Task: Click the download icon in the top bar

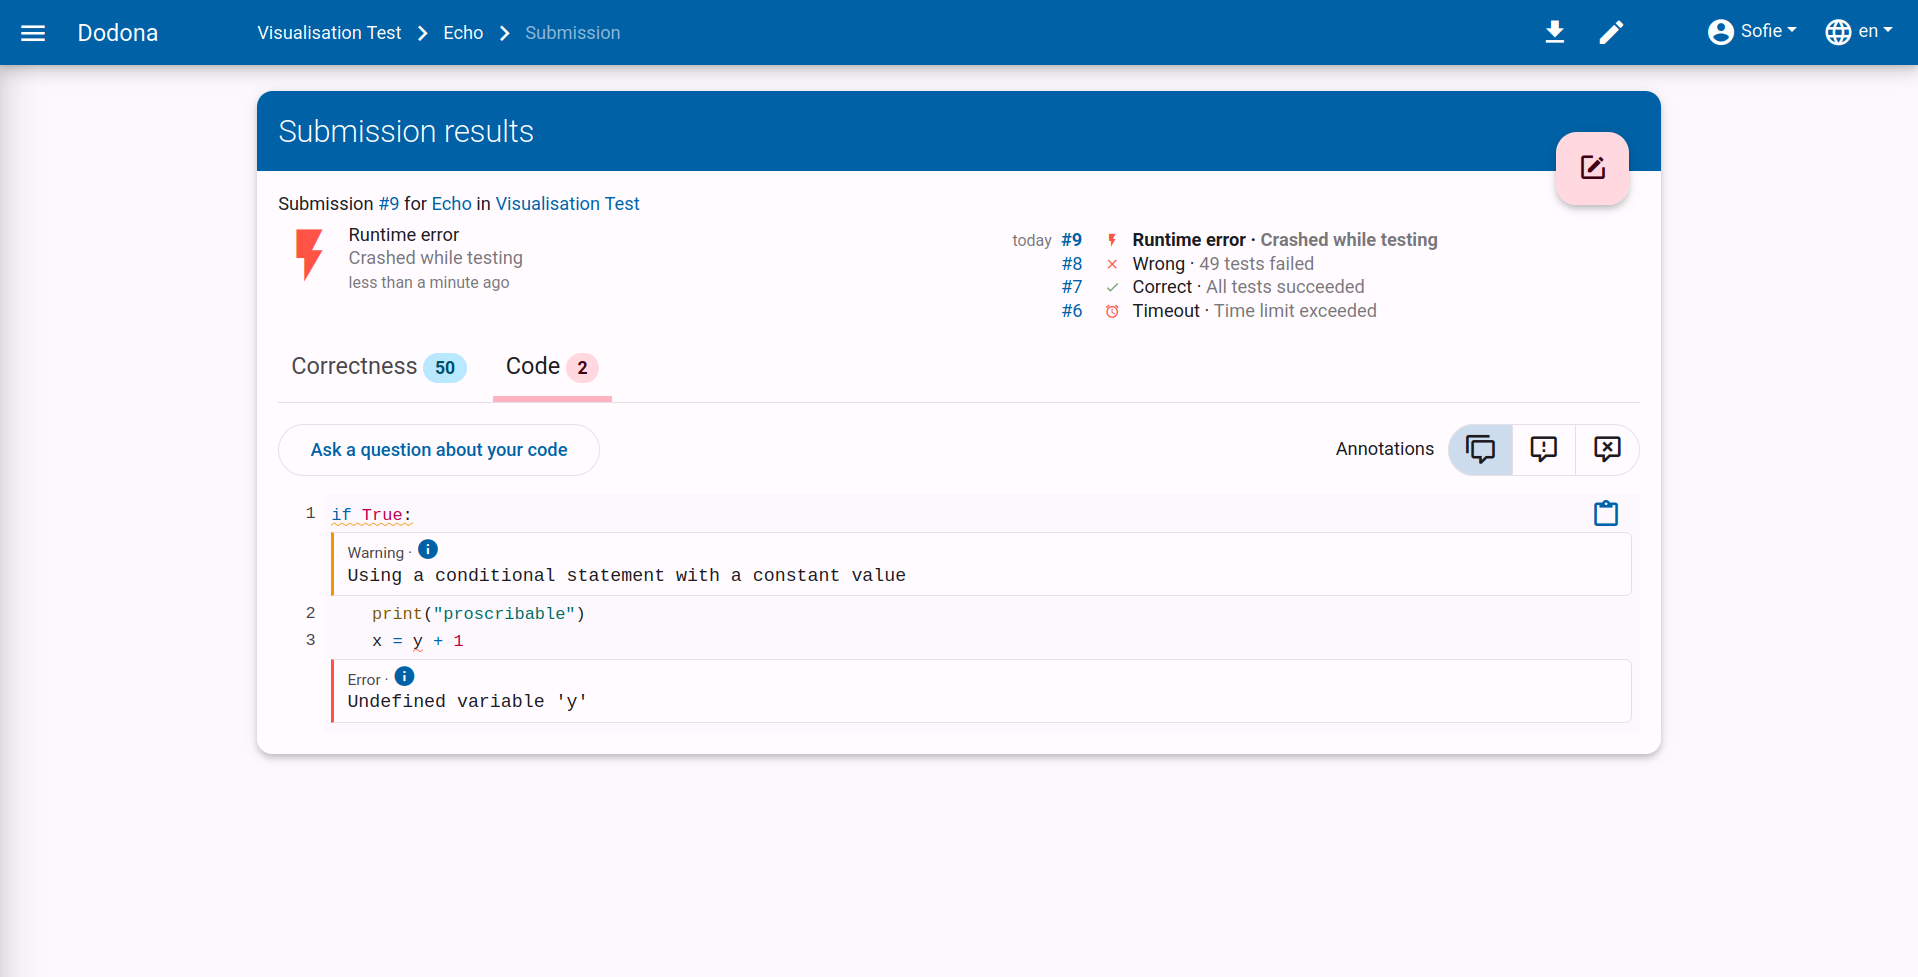Action: pyautogui.click(x=1554, y=33)
